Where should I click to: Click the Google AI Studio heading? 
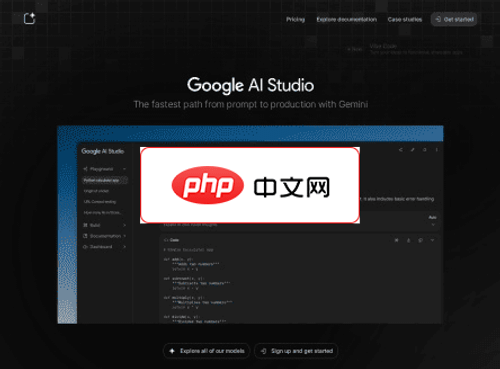[250, 85]
